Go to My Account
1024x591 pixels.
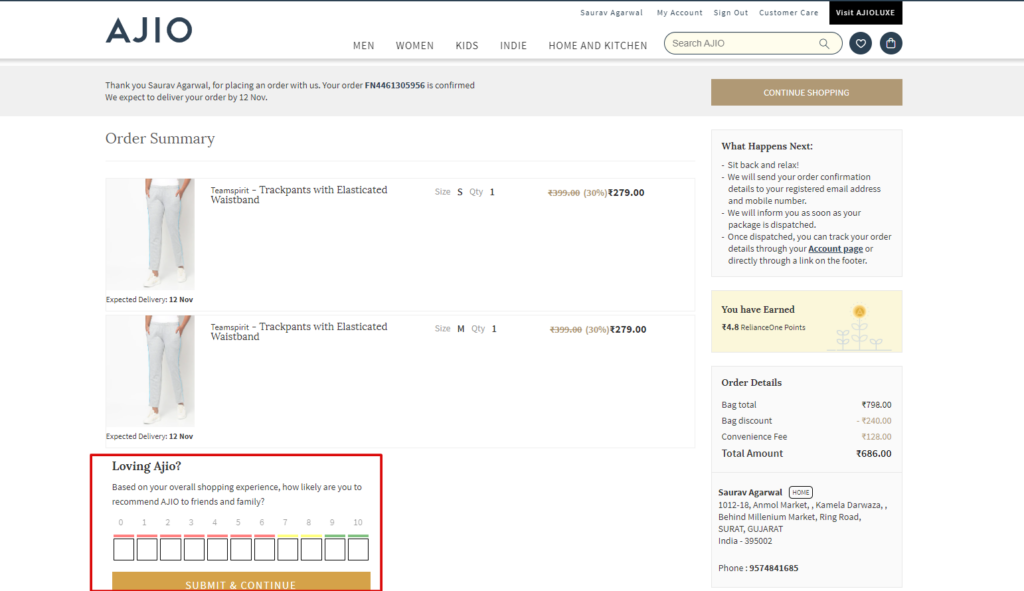click(x=680, y=12)
